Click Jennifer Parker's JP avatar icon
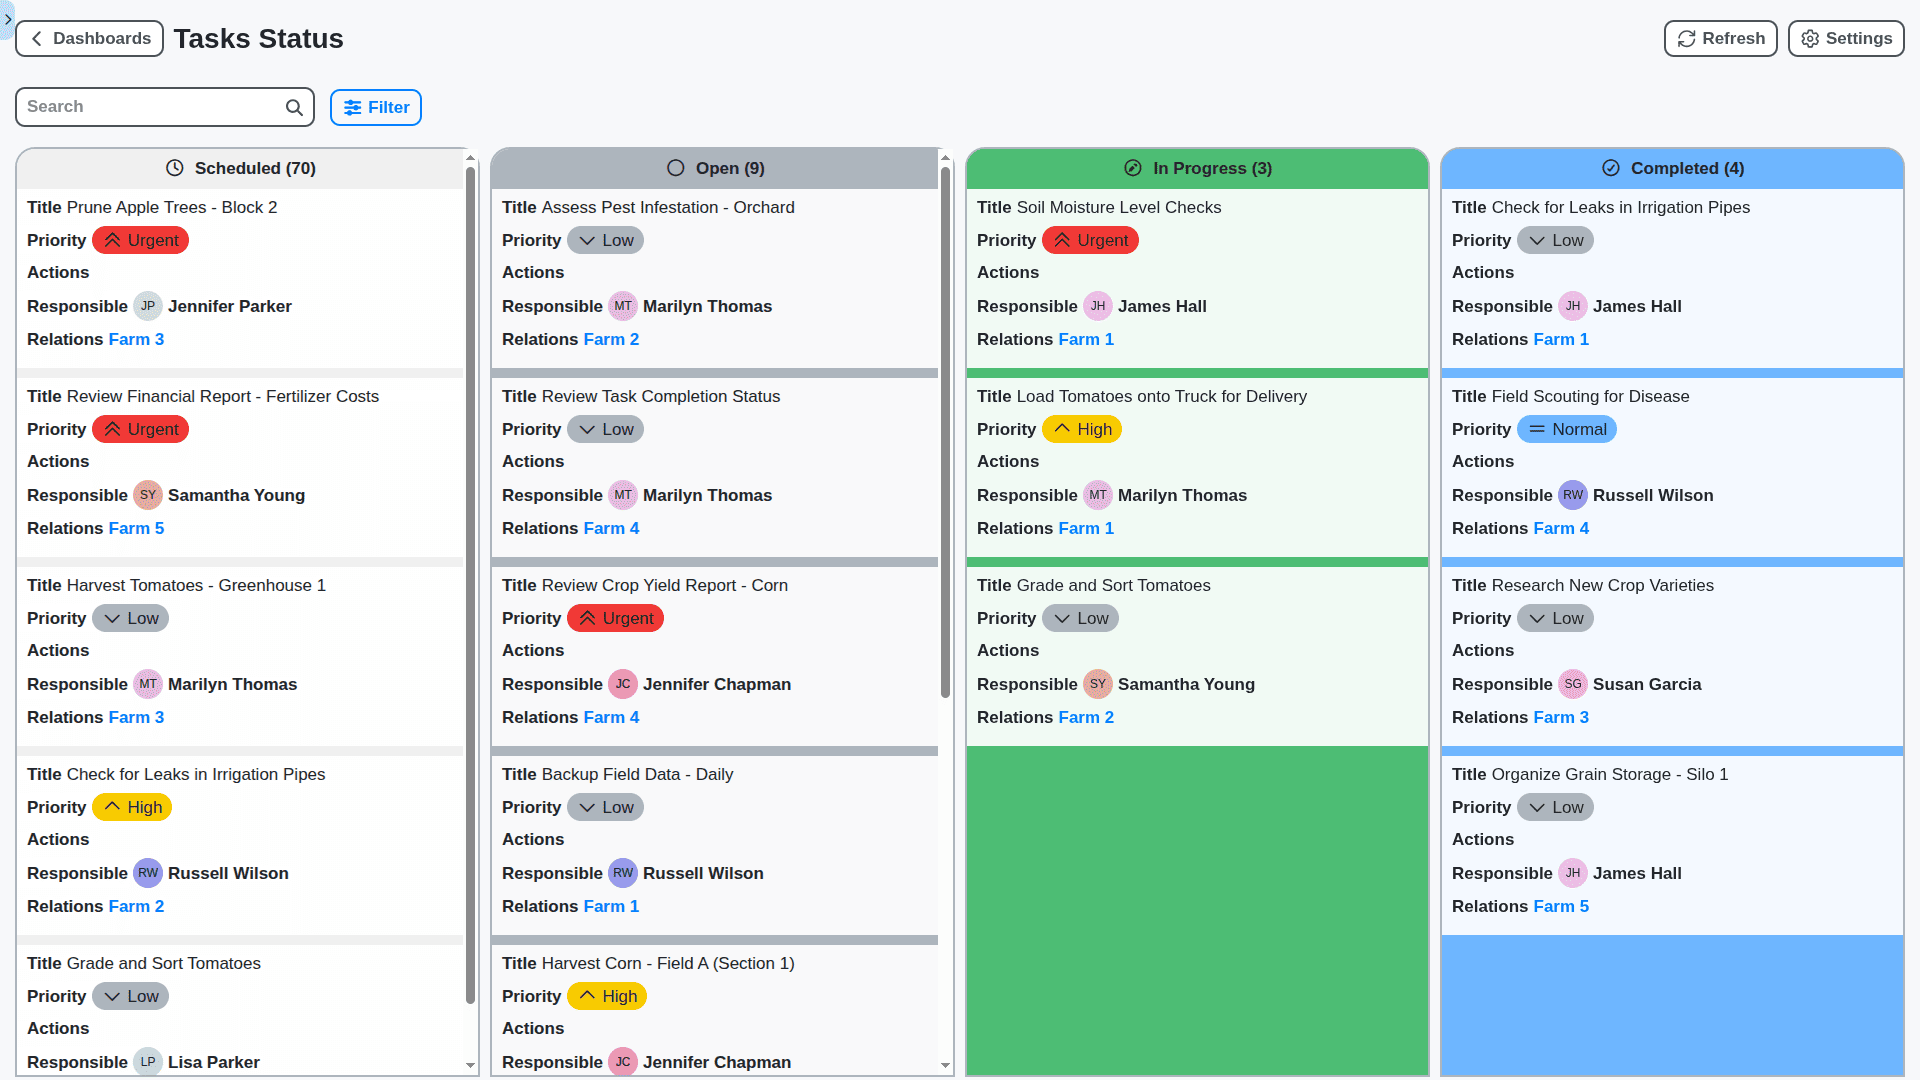Screen dimensions: 1920x1080 click(x=148, y=306)
